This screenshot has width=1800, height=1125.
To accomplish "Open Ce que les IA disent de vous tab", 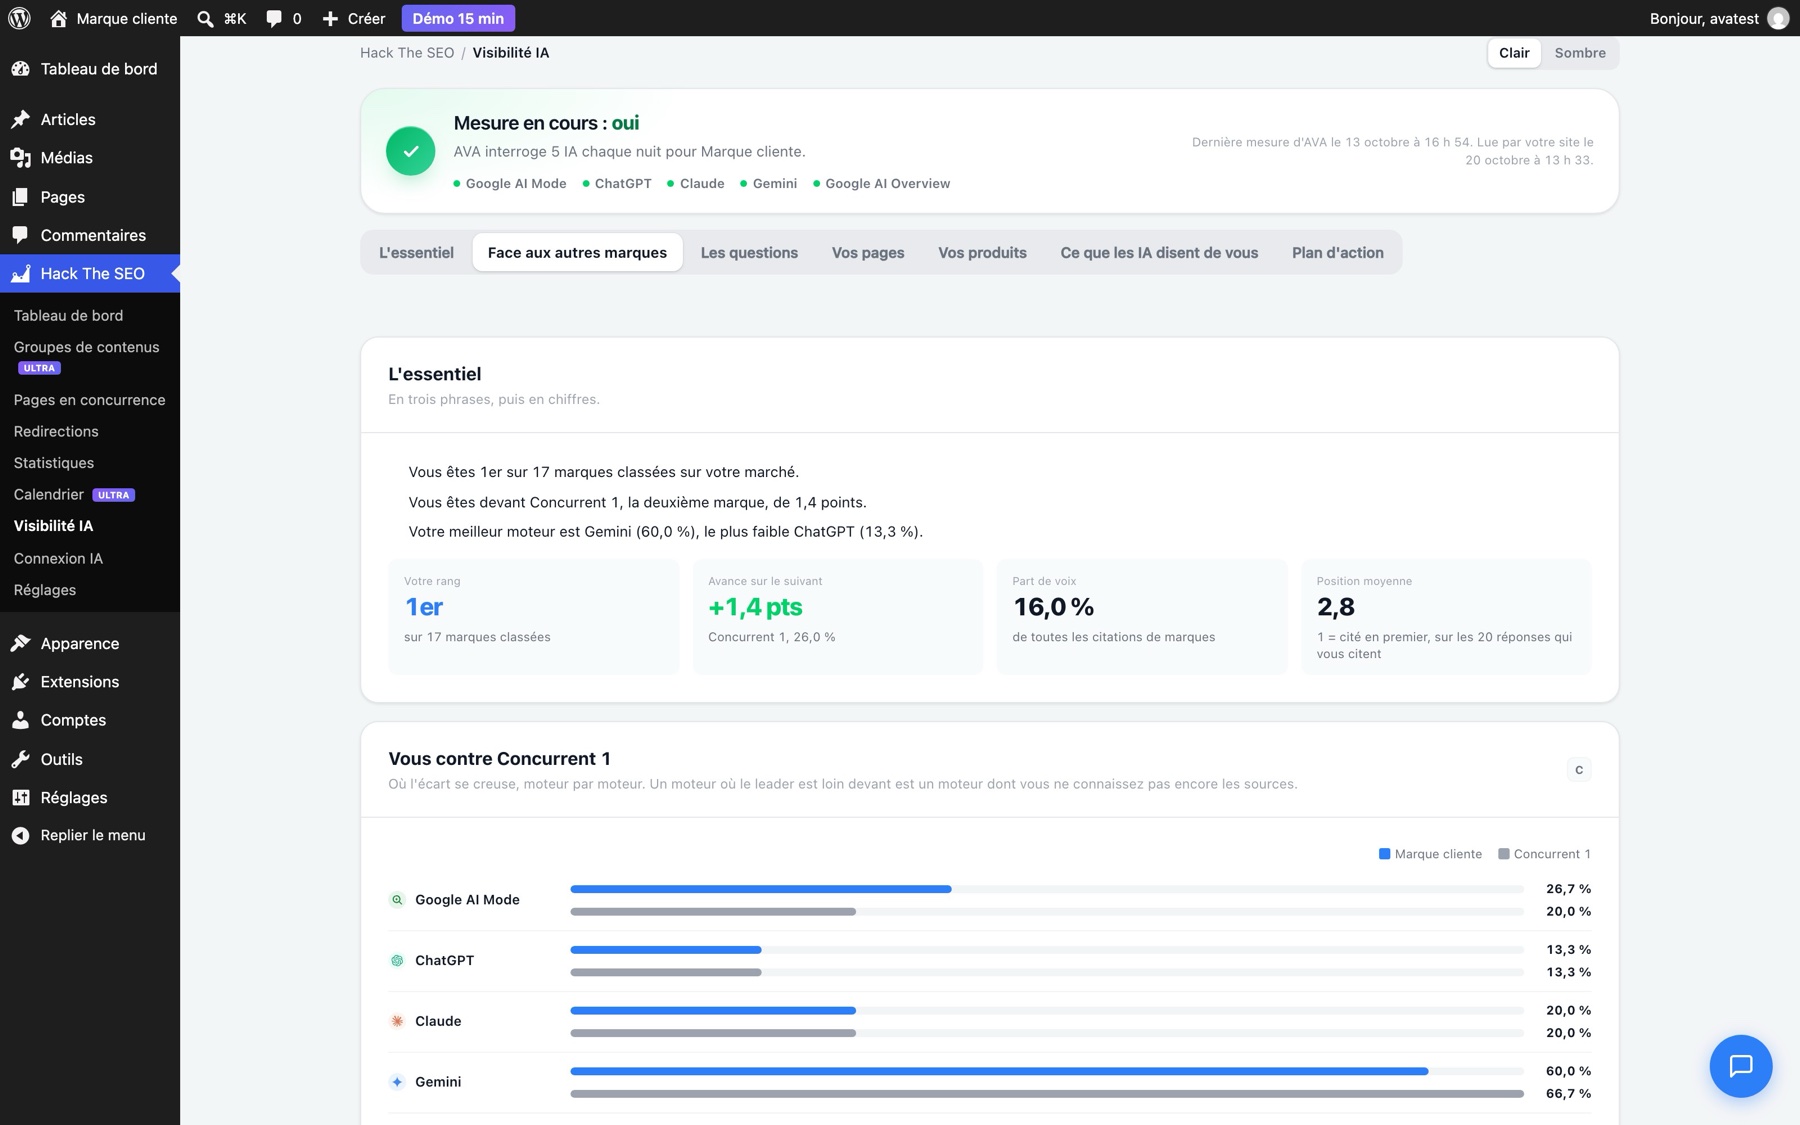I will (1159, 253).
